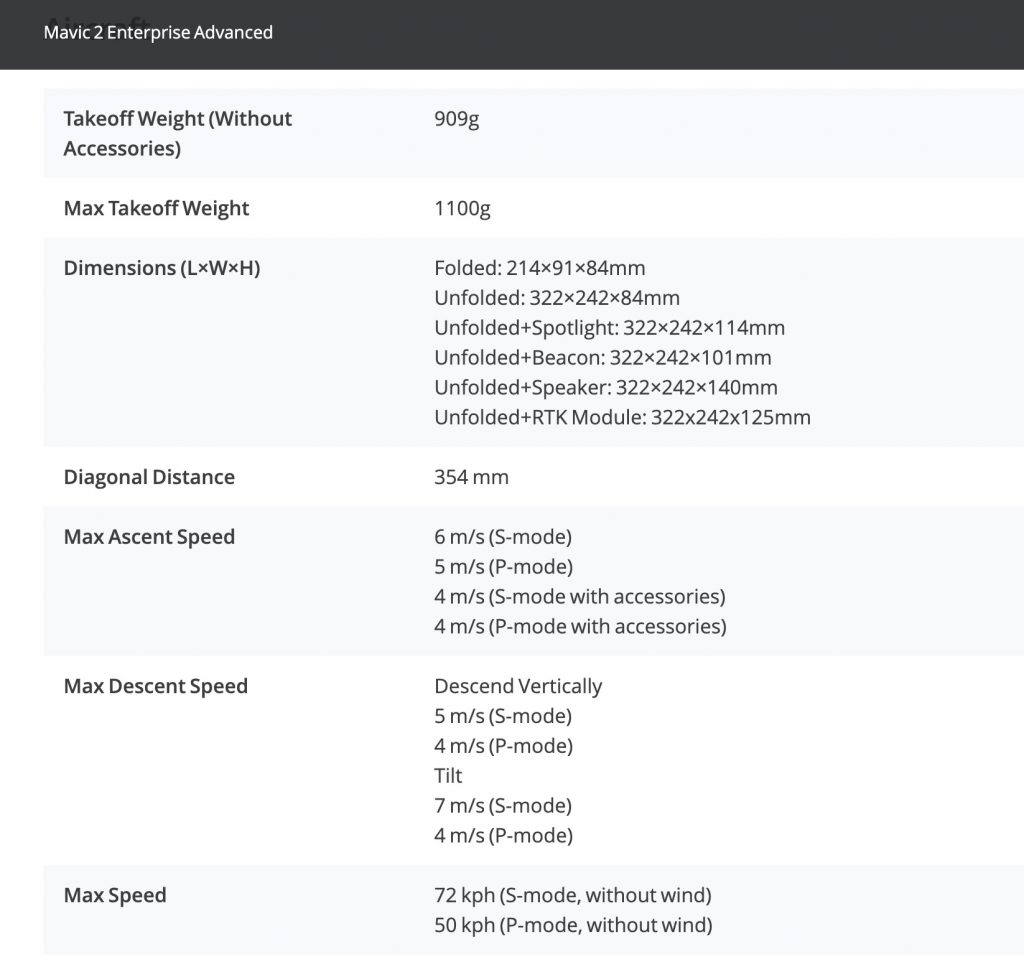Click the 1100g max takeoff weight value

(x=462, y=208)
